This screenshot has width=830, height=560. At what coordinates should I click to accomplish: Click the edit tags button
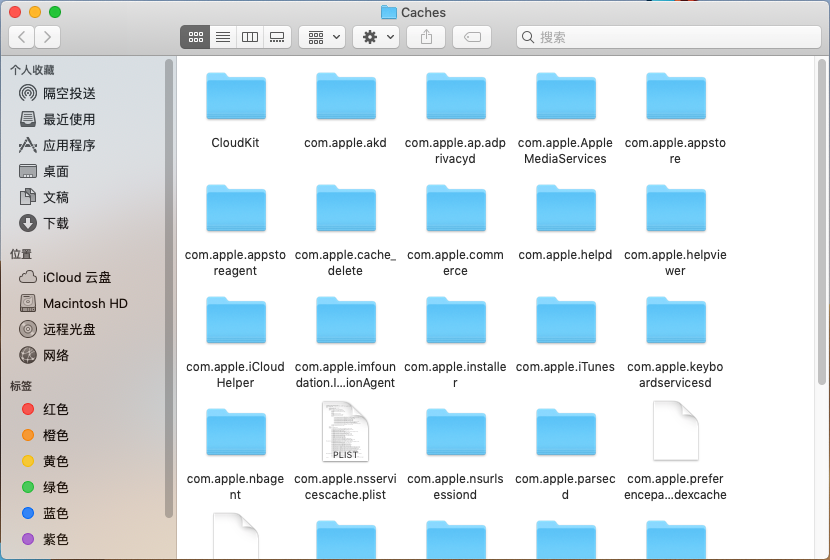coord(472,37)
